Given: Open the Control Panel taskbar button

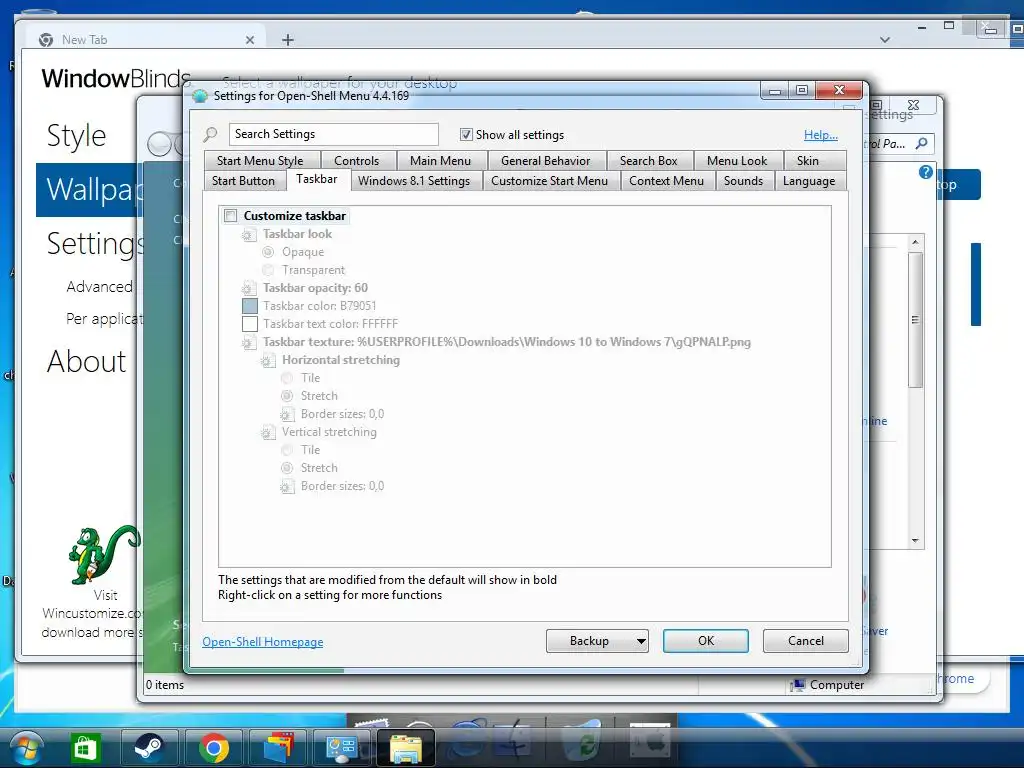Looking at the screenshot, I should pos(341,748).
